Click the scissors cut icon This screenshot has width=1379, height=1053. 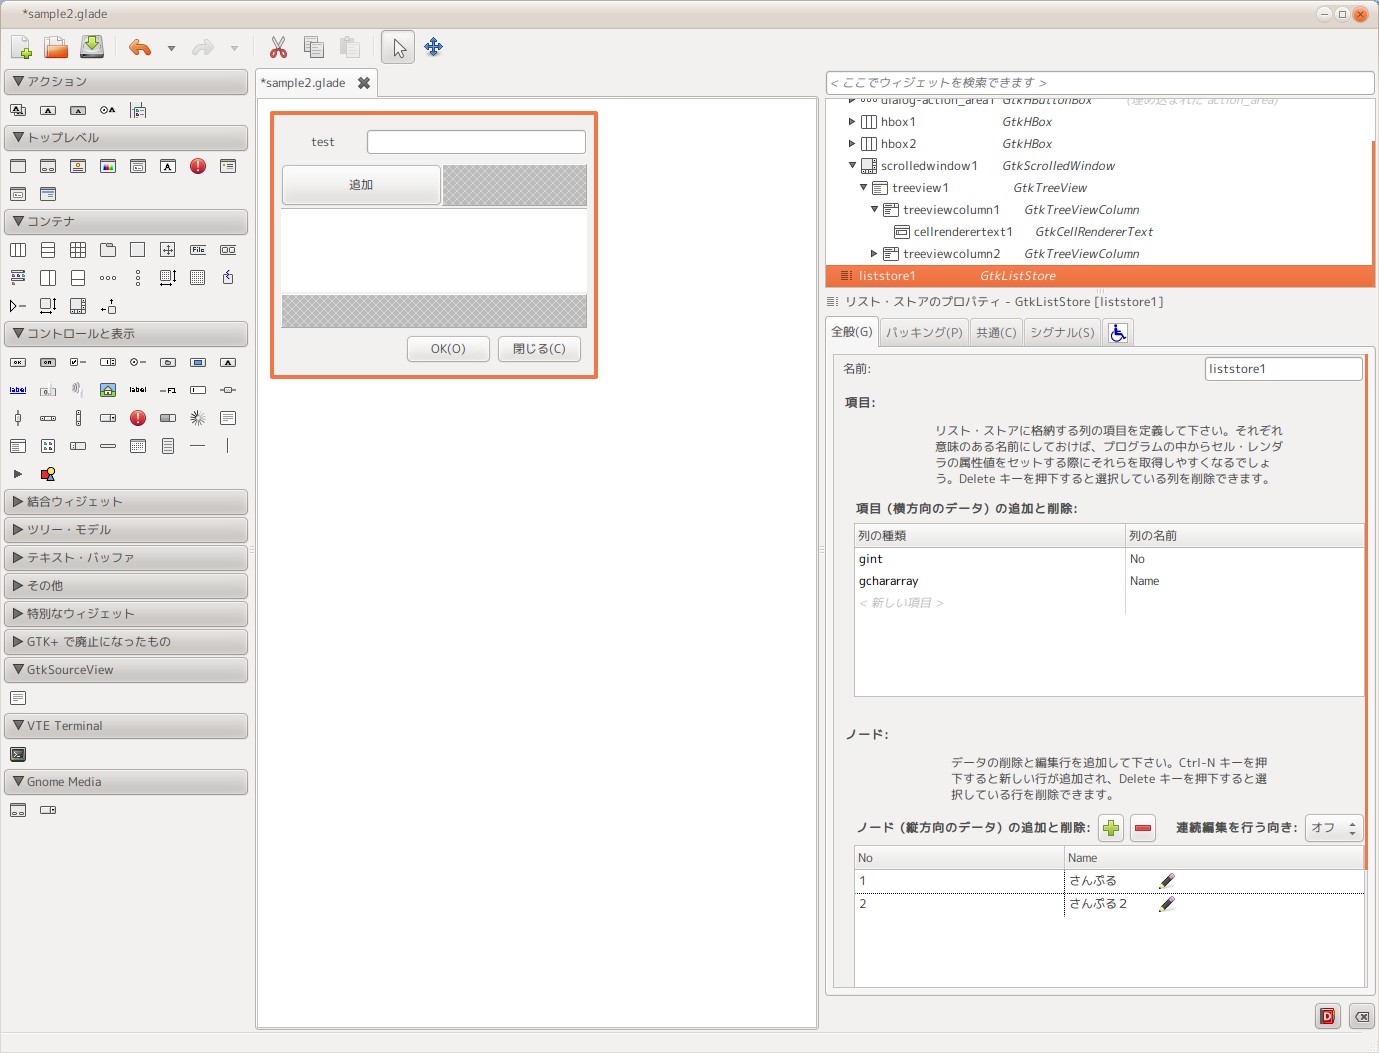pos(278,47)
